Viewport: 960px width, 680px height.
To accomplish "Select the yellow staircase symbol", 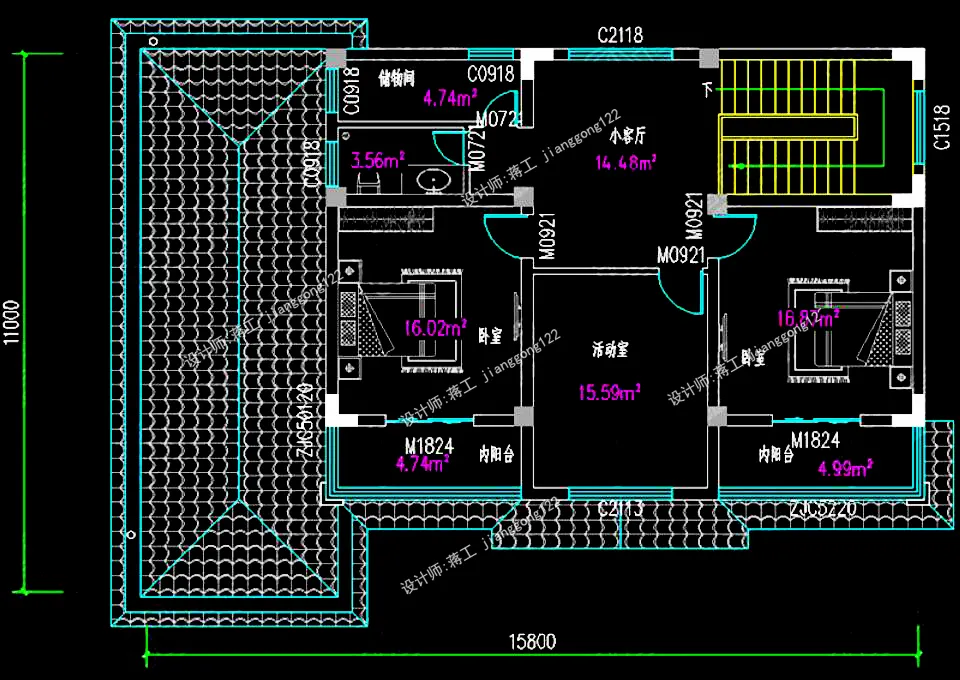I will coord(788,127).
